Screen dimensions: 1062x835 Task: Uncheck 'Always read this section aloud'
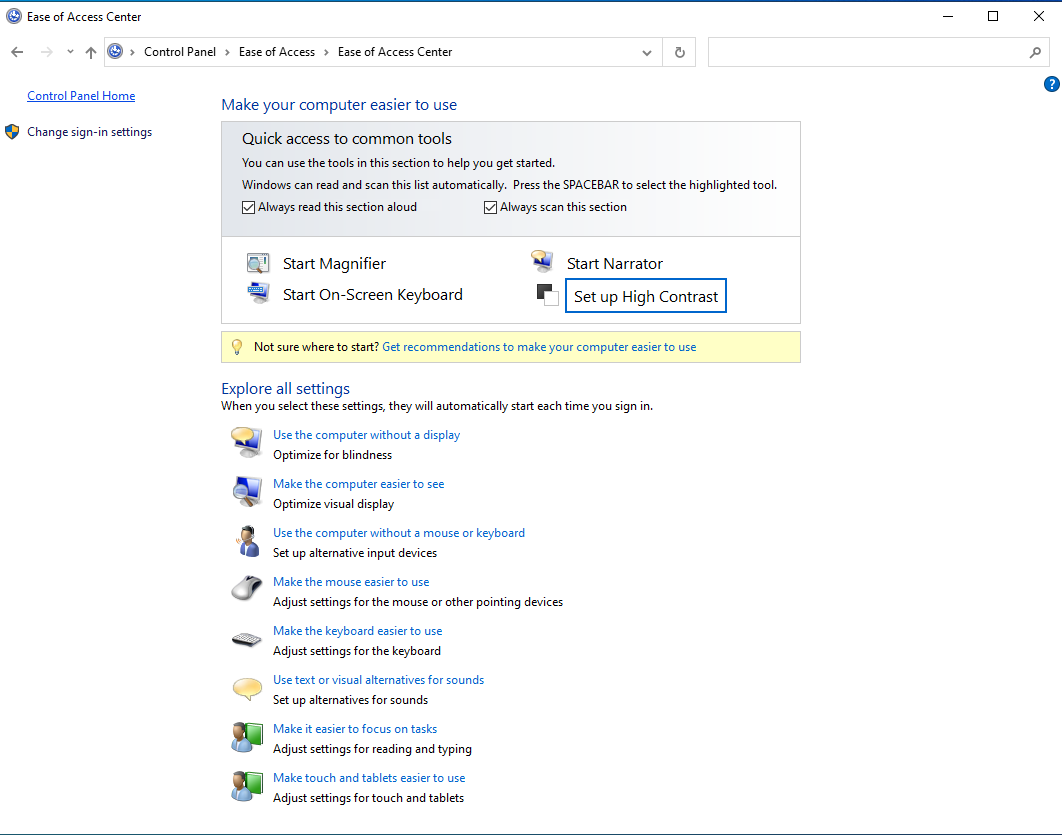tap(249, 207)
